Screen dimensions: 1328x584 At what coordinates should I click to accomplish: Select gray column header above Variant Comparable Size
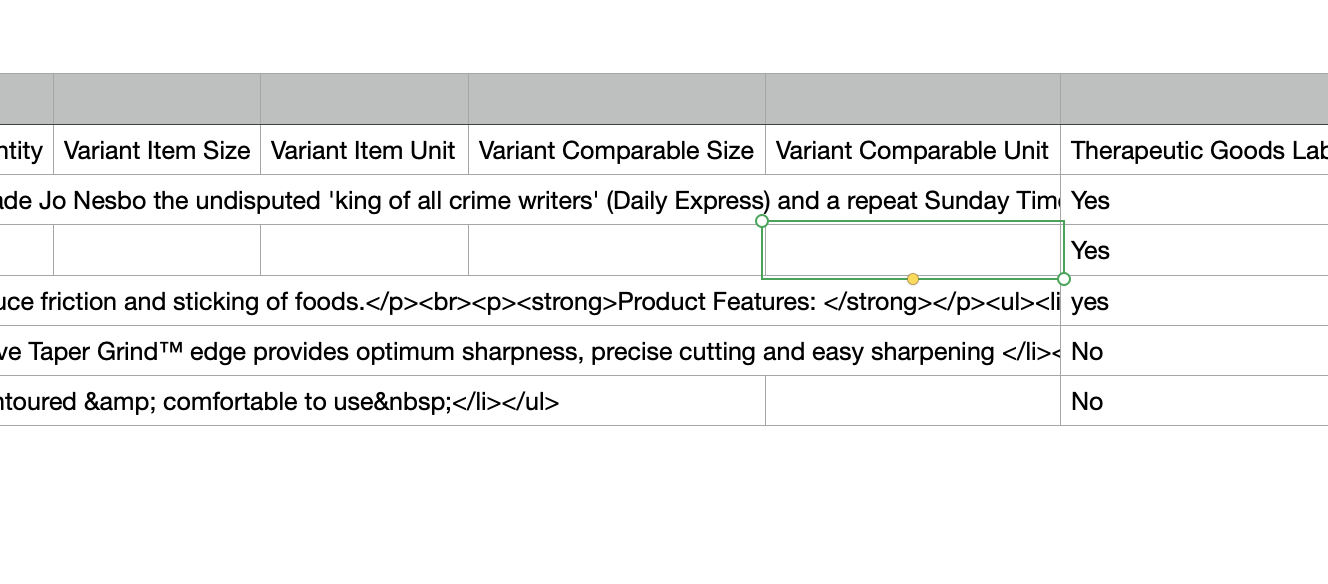click(x=617, y=99)
